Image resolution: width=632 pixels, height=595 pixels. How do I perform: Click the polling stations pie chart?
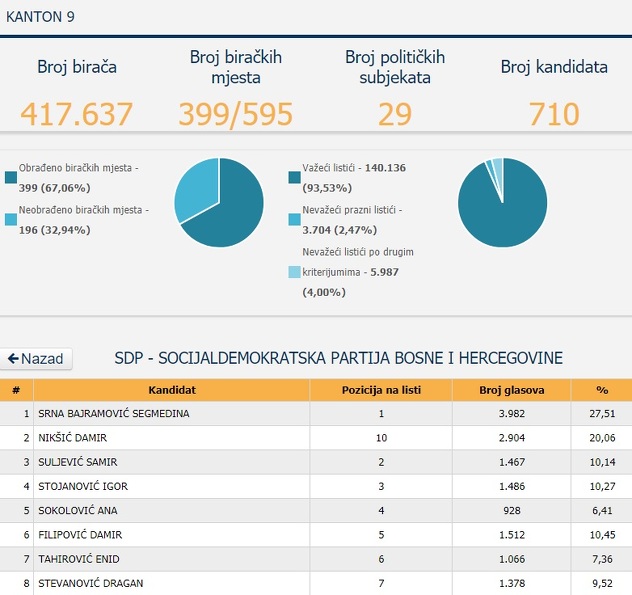(219, 203)
